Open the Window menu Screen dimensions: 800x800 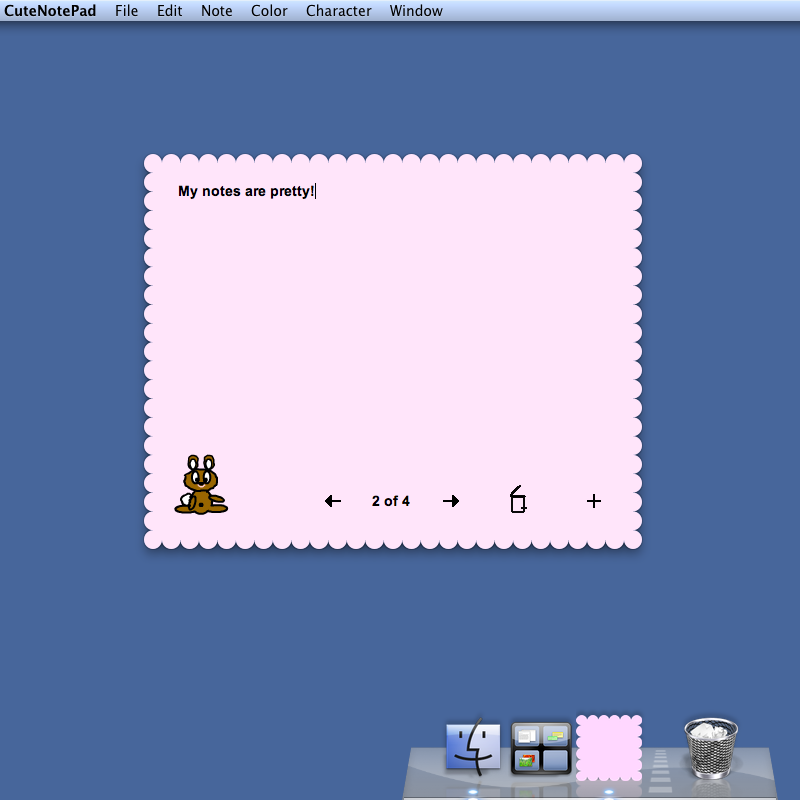click(416, 11)
